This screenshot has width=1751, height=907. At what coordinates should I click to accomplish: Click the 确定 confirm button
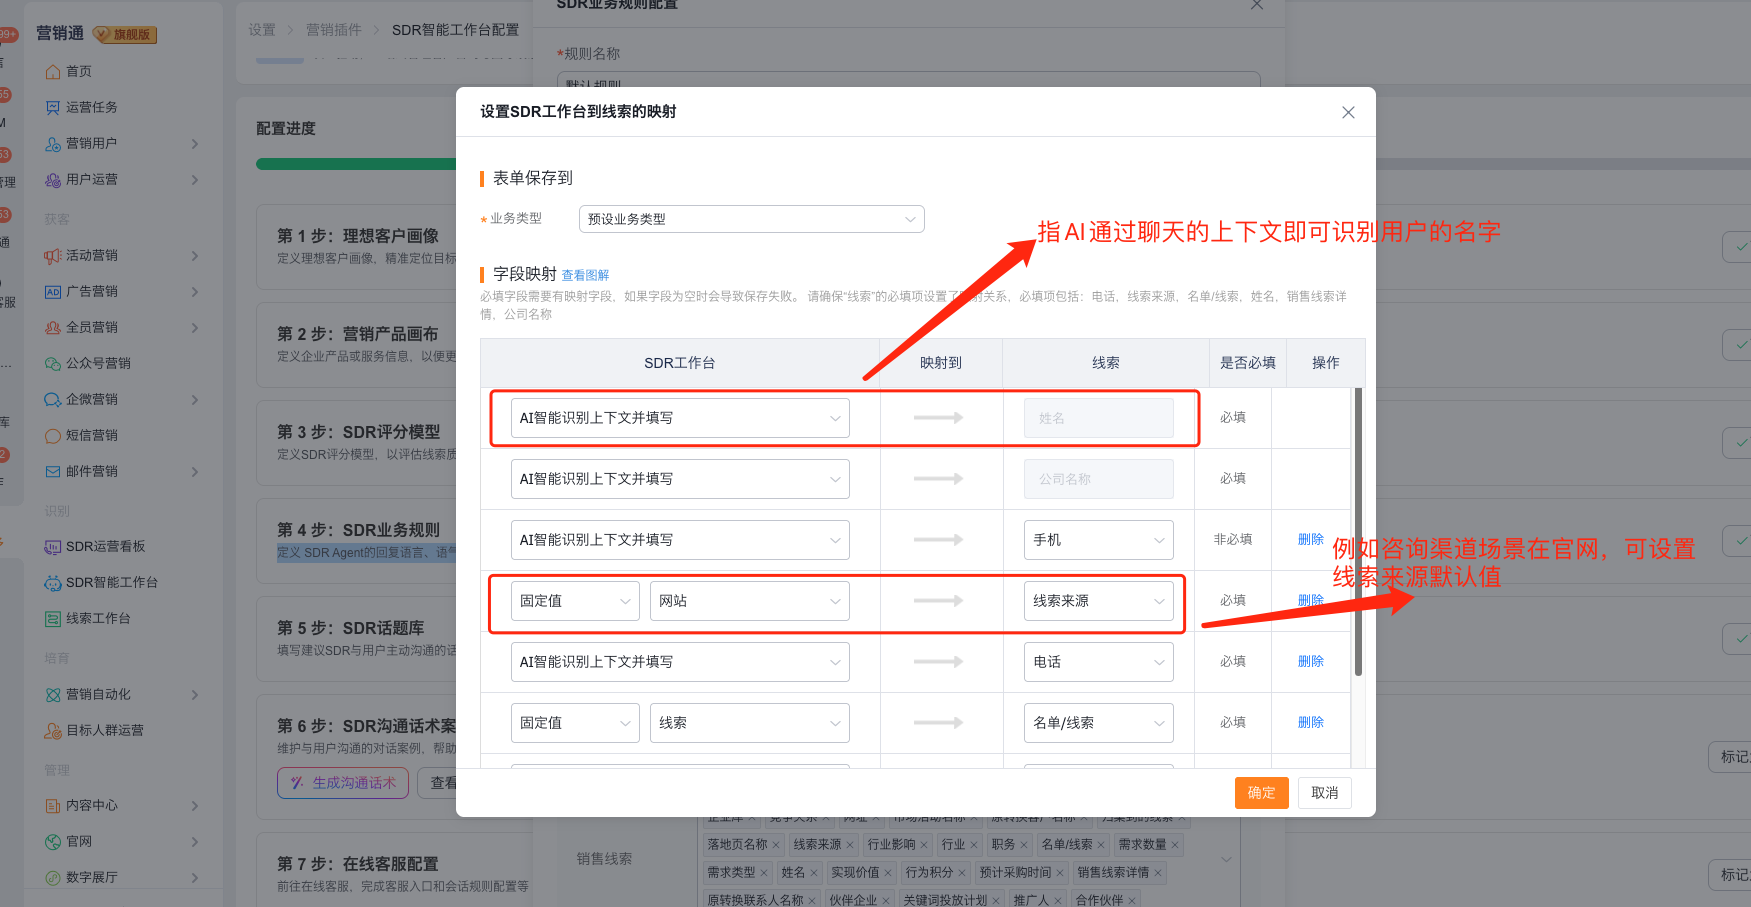point(1261,793)
